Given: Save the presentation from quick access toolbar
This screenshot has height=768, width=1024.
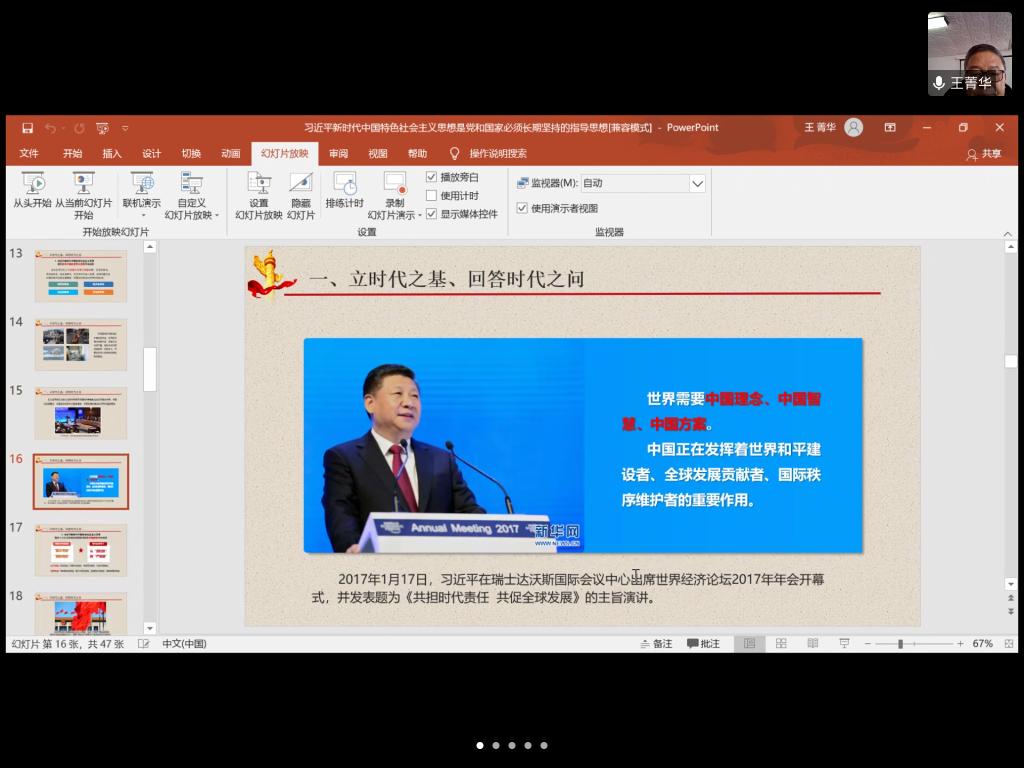Looking at the screenshot, I should point(27,128).
